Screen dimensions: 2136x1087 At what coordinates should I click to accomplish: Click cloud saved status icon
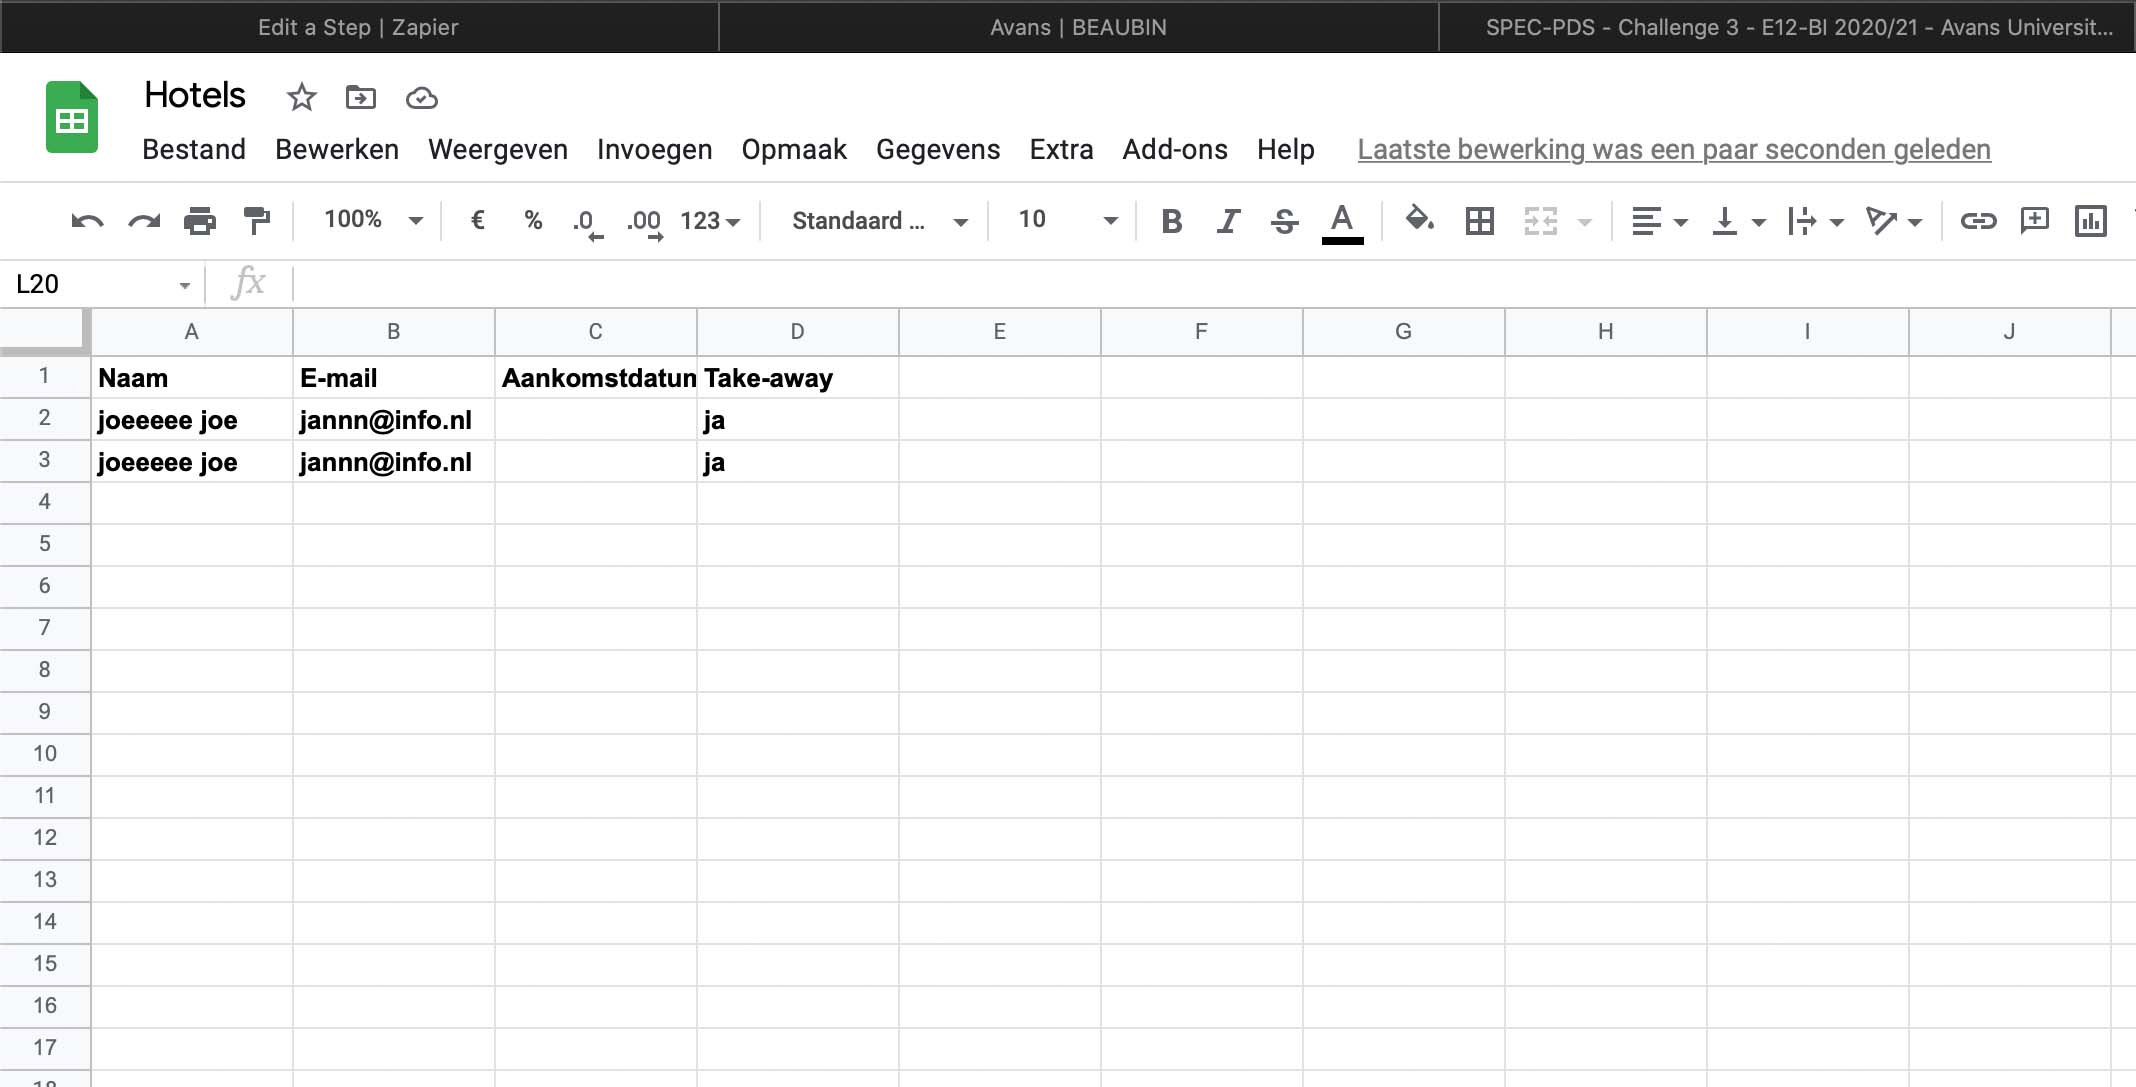click(422, 97)
